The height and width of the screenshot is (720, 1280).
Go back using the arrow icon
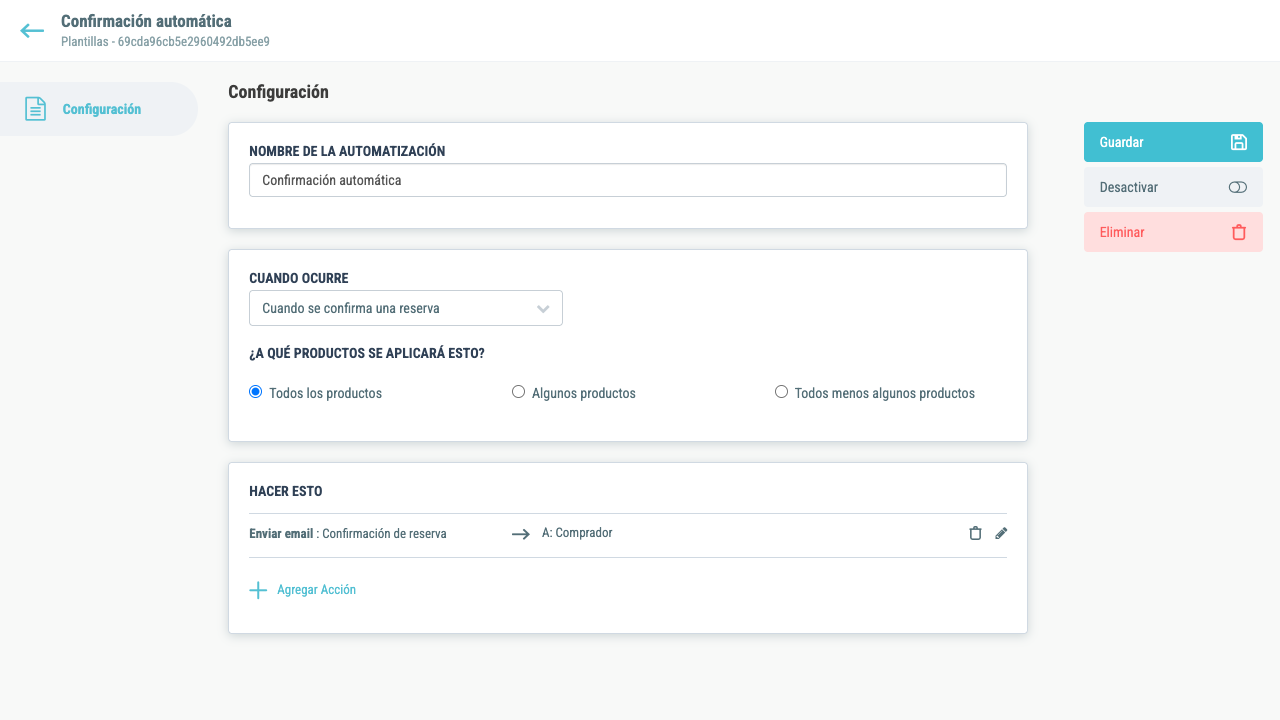pos(32,31)
